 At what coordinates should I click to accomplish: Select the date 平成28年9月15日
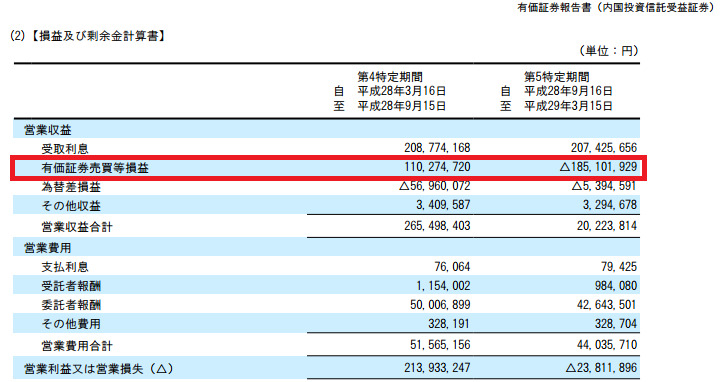[x=402, y=106]
